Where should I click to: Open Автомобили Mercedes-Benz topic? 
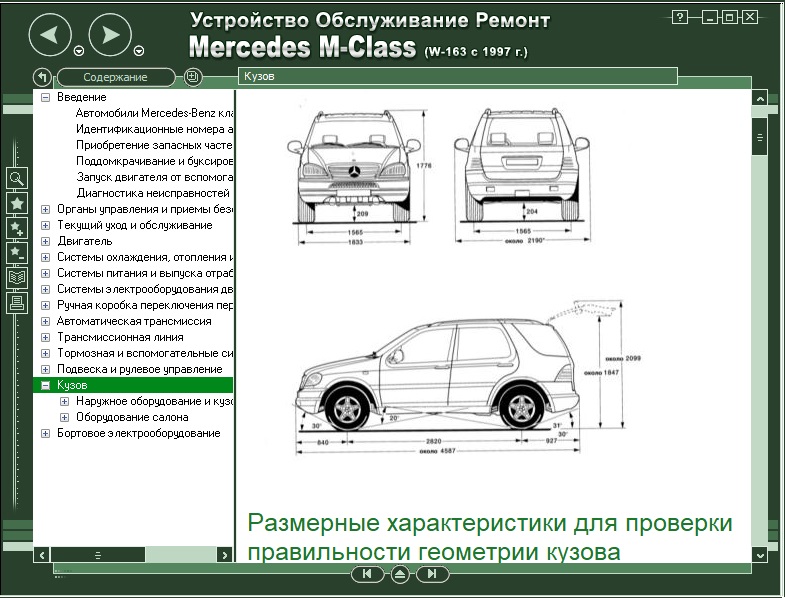point(154,113)
